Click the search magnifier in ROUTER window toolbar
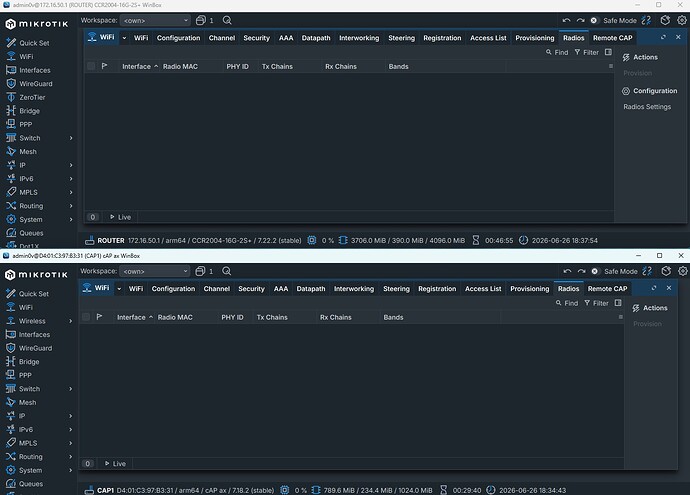The image size is (690, 495). click(x=227, y=20)
